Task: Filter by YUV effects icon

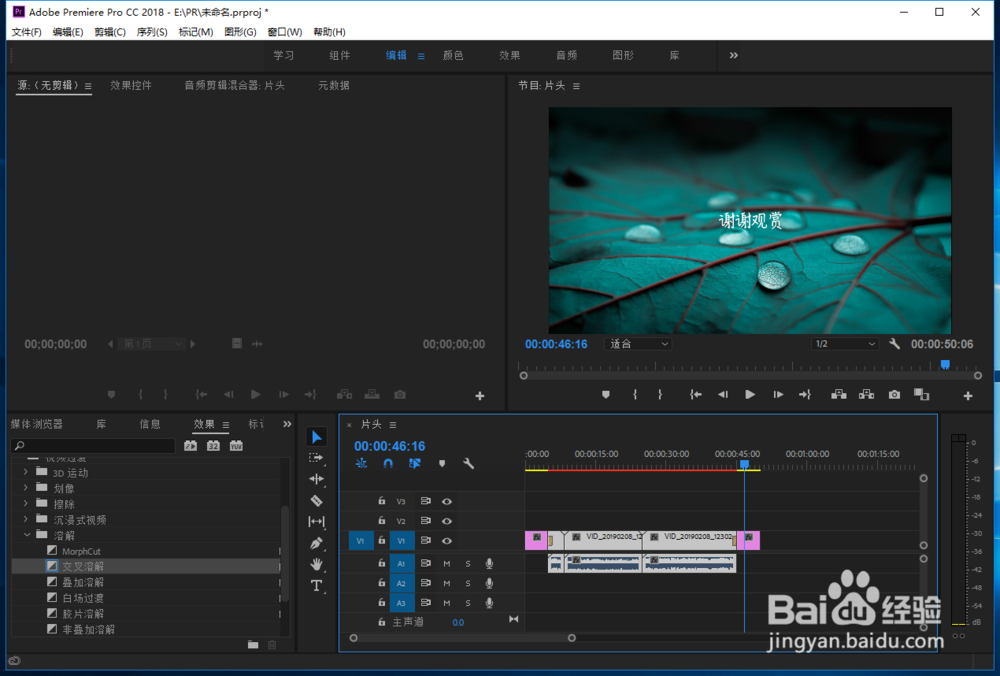Action: 236,446
